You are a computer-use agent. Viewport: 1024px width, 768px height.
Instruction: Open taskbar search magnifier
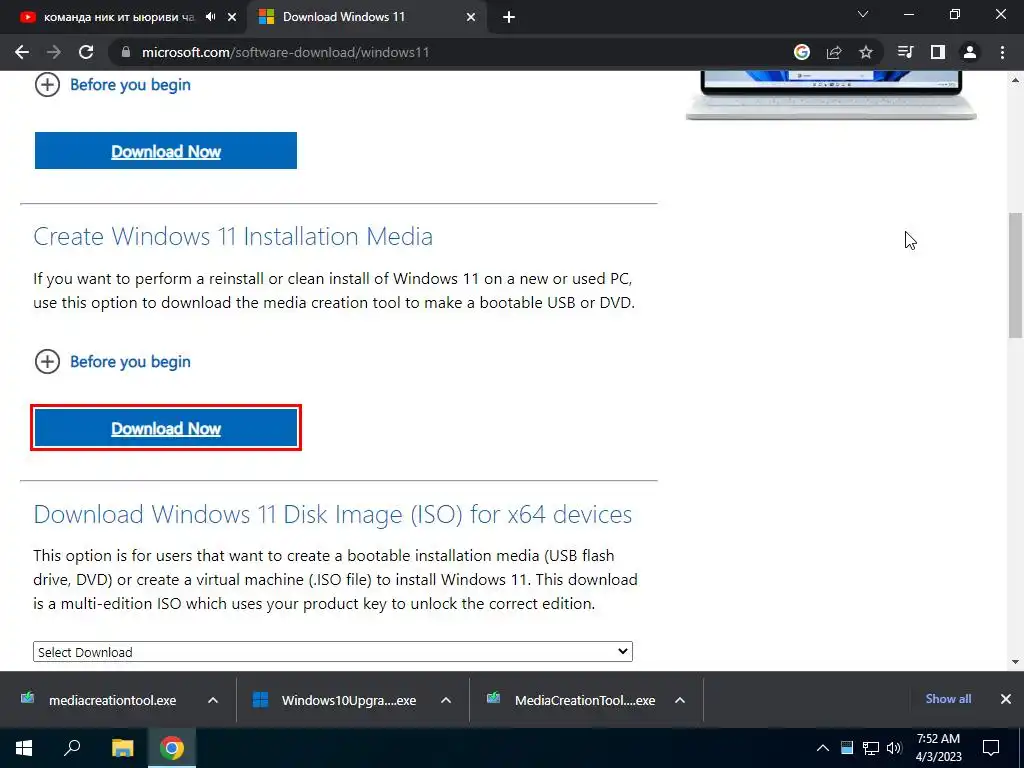tap(72, 748)
